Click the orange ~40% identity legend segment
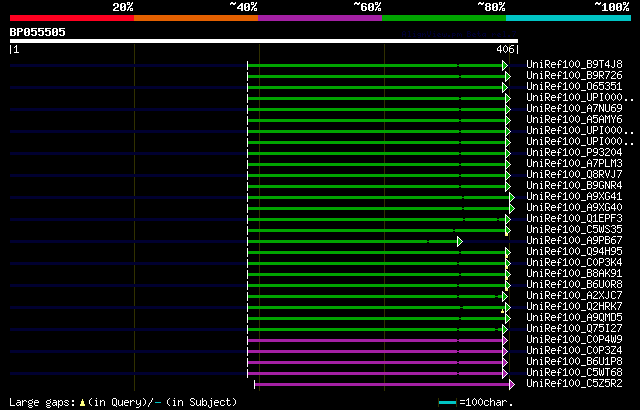This screenshot has width=640, height=410. 196,18
